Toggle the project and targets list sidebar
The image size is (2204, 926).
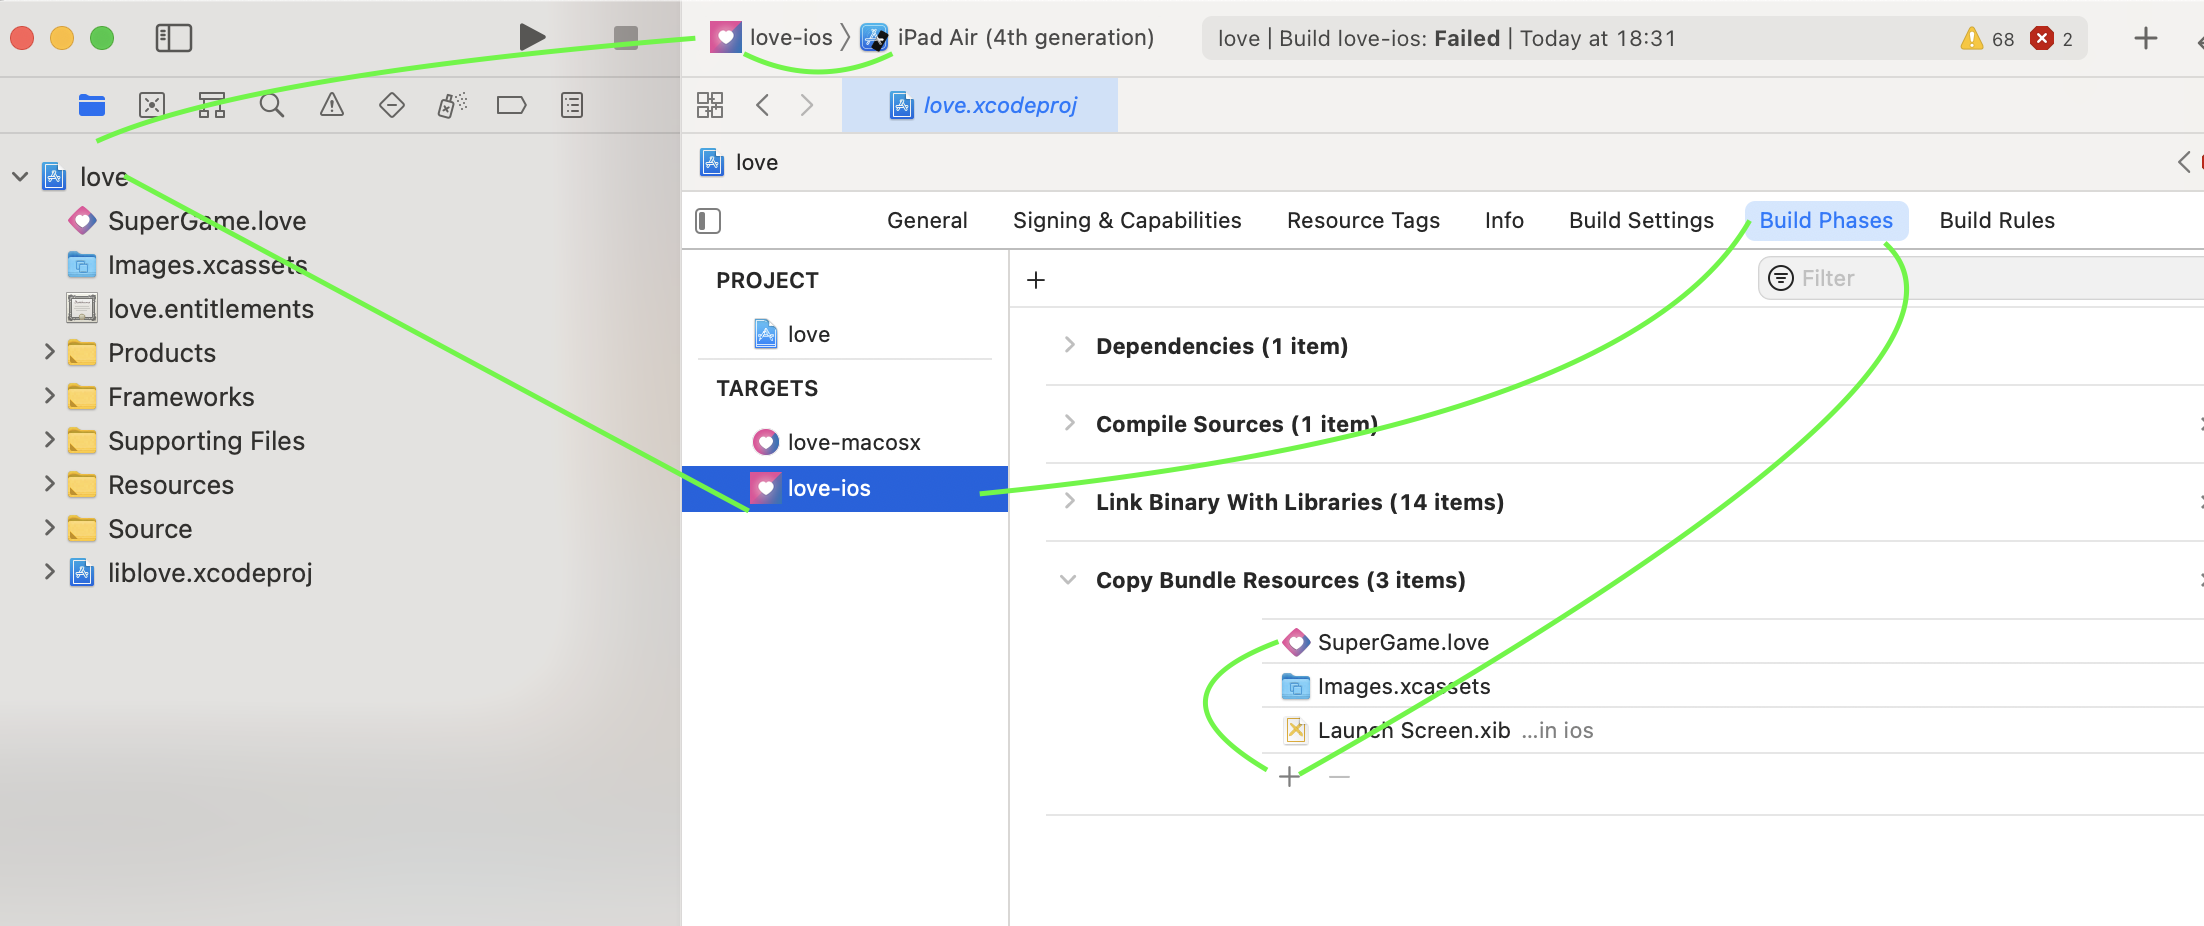click(x=708, y=221)
